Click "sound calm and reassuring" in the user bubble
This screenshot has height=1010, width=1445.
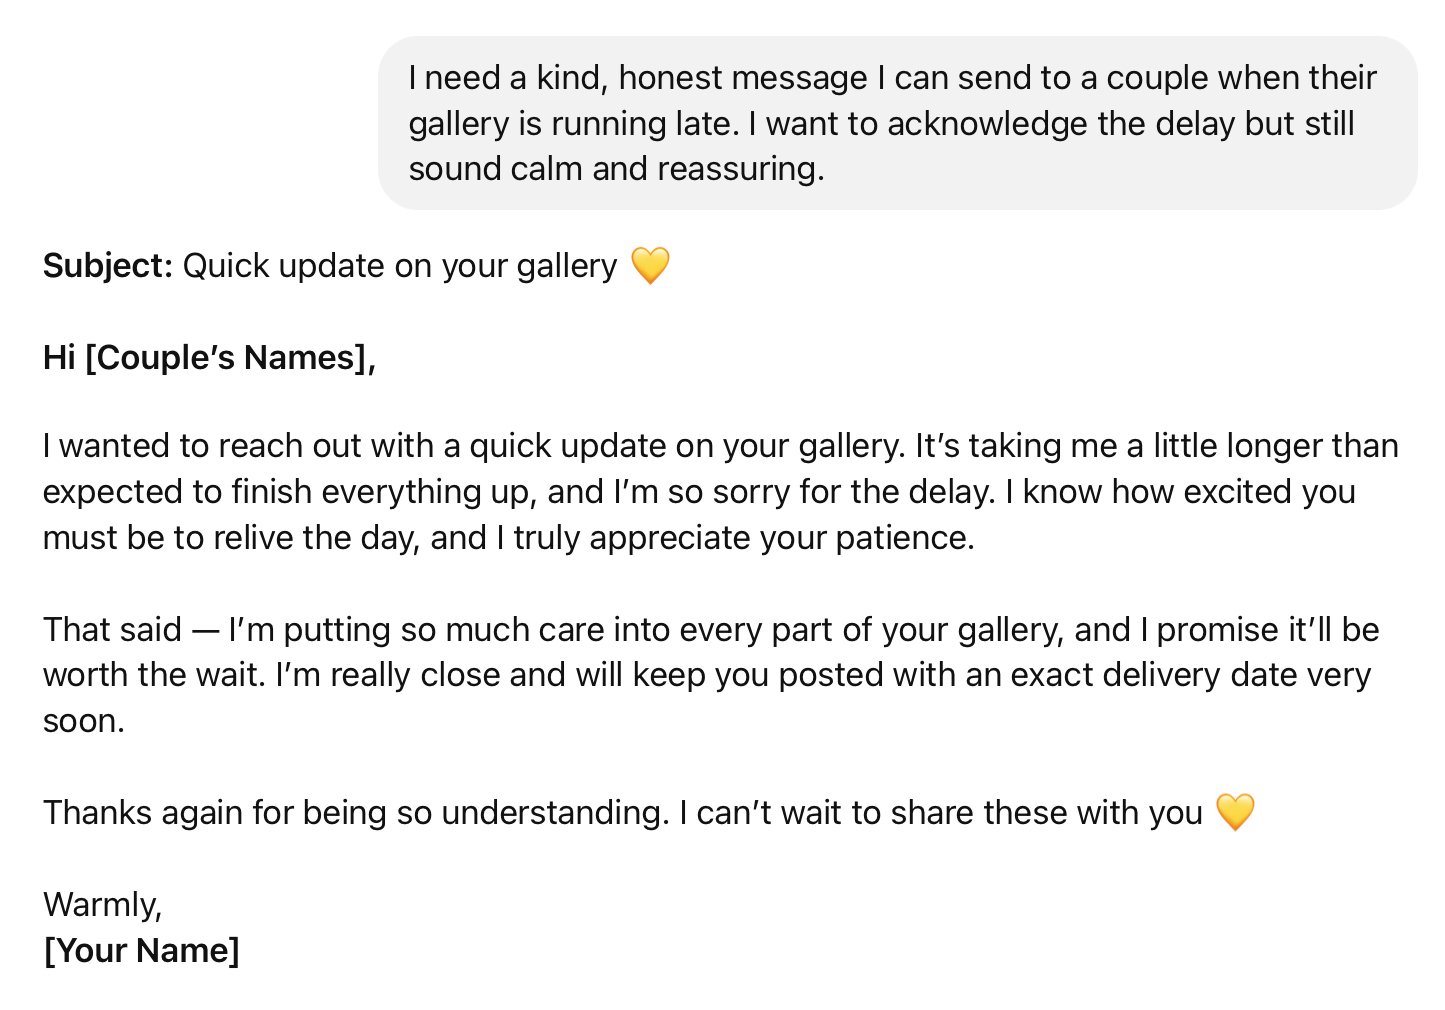616,169
